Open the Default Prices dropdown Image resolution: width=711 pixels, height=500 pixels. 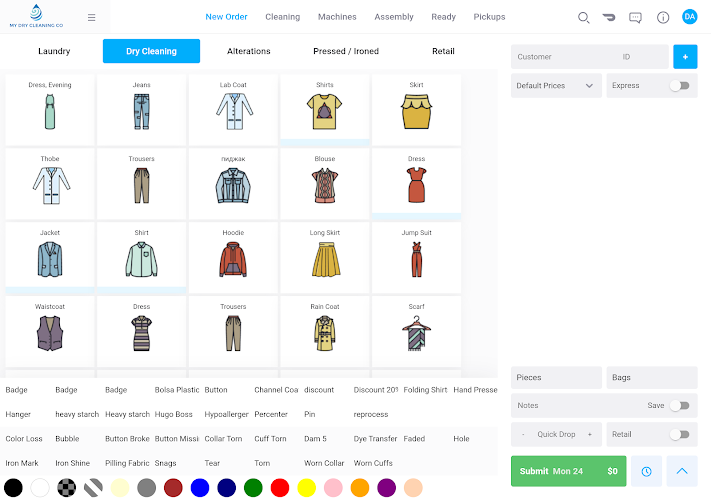point(556,86)
